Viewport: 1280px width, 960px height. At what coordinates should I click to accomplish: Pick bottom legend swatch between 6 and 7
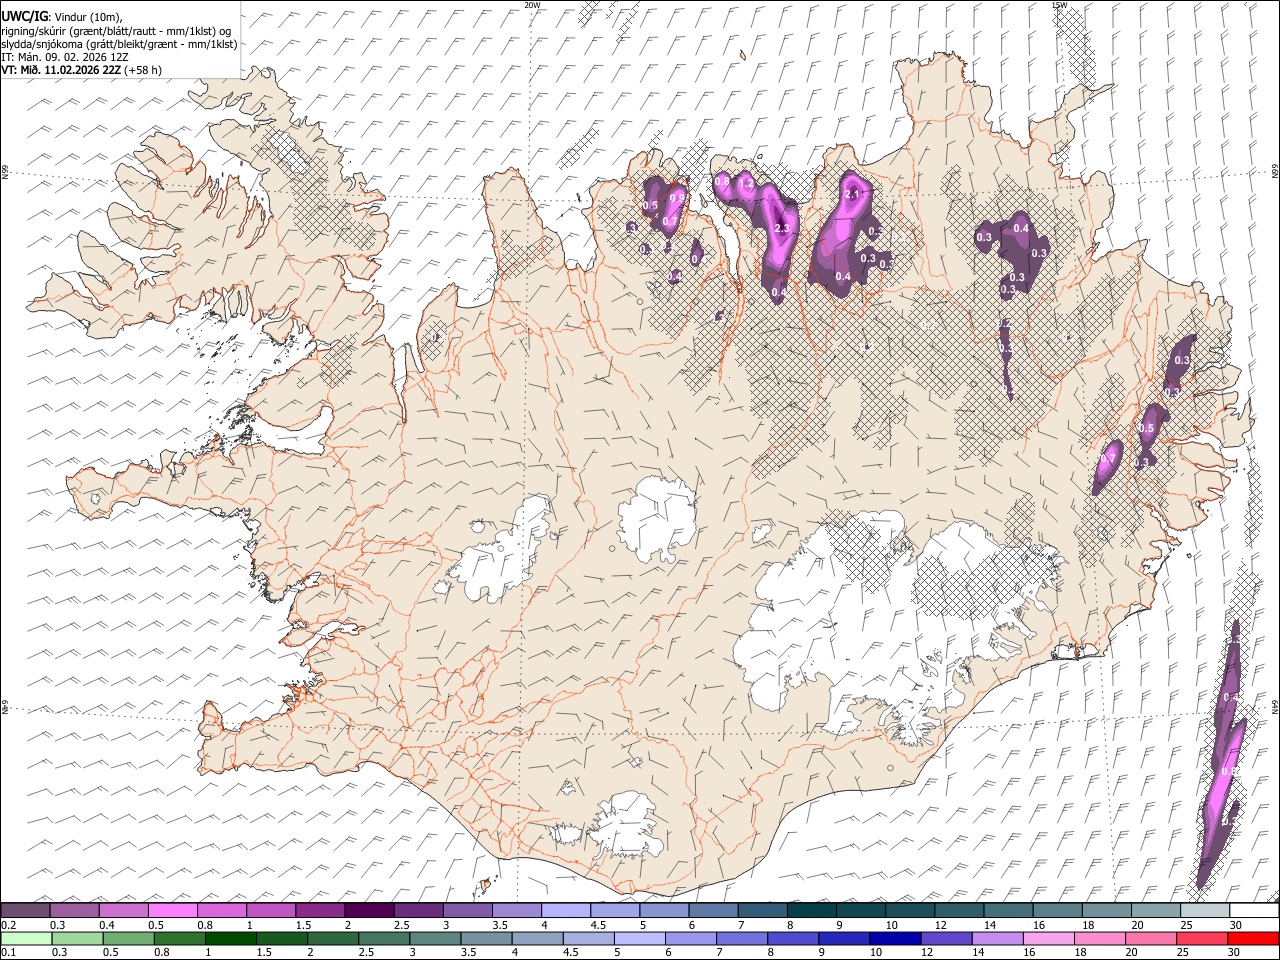689,939
